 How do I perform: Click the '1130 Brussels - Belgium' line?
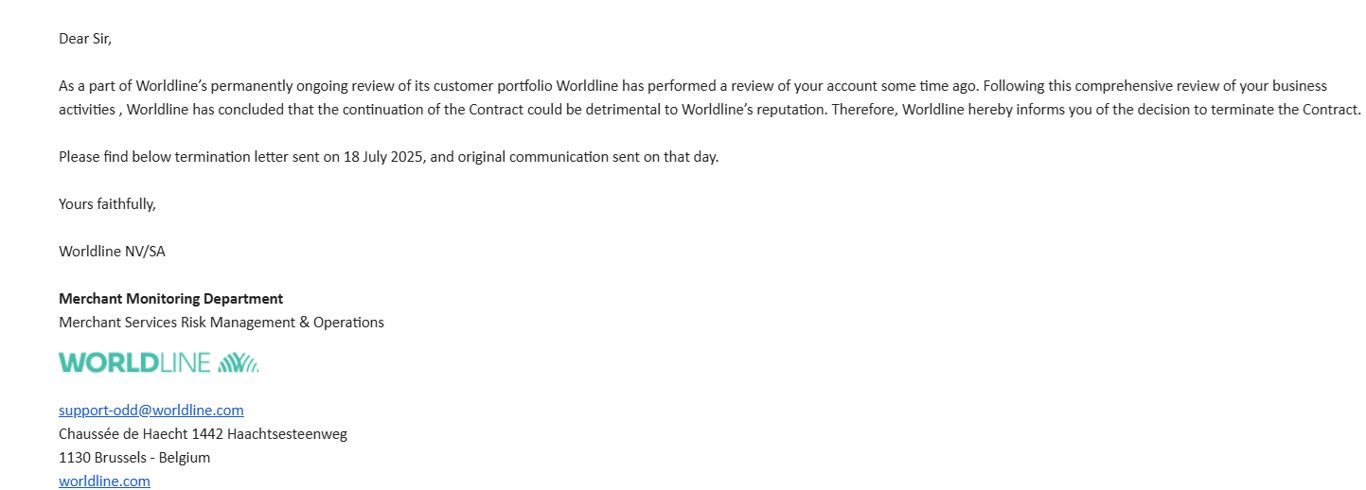click(134, 457)
